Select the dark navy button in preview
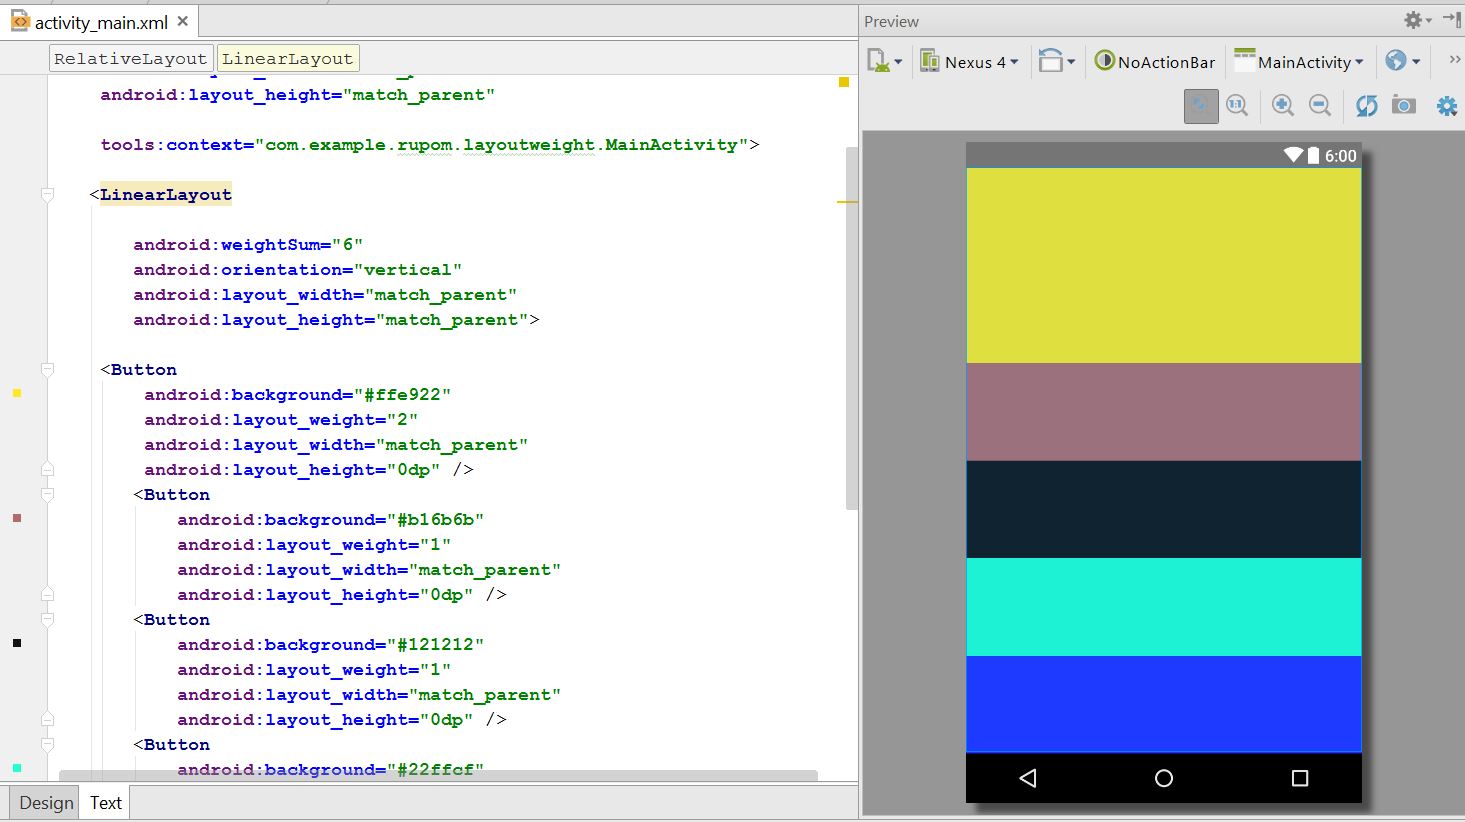Screen dimensions: 1465x822 pos(1164,509)
